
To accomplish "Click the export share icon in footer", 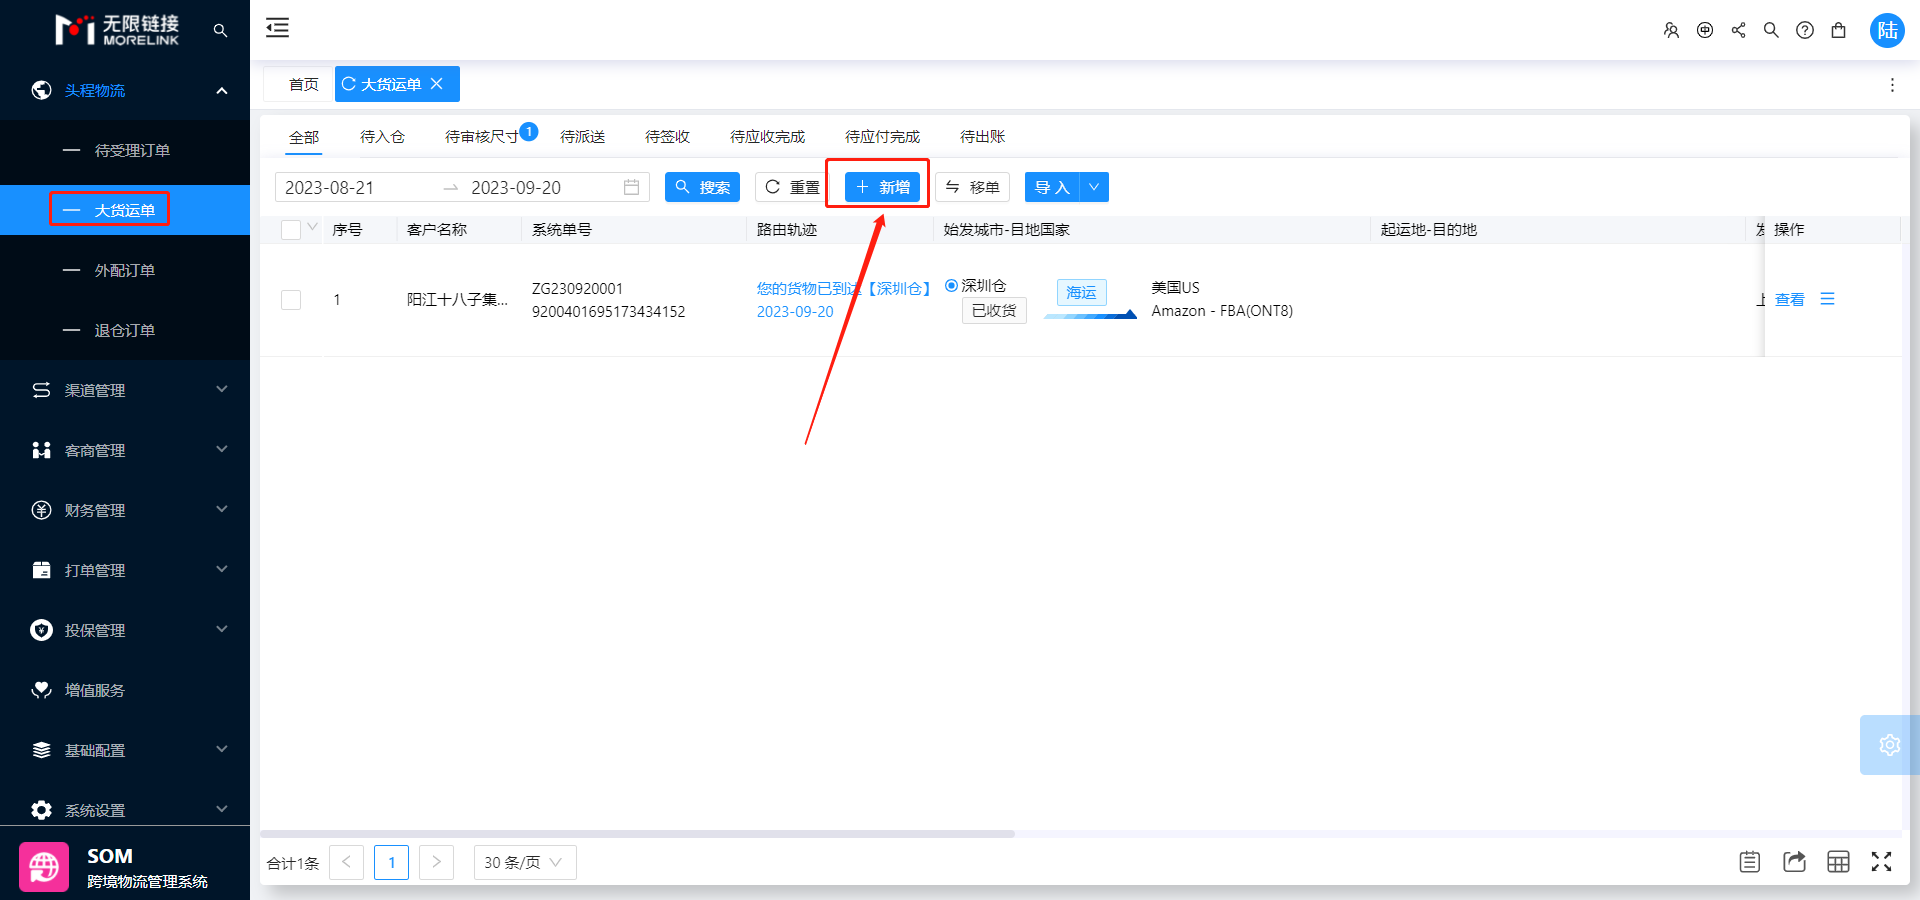I will (1794, 862).
